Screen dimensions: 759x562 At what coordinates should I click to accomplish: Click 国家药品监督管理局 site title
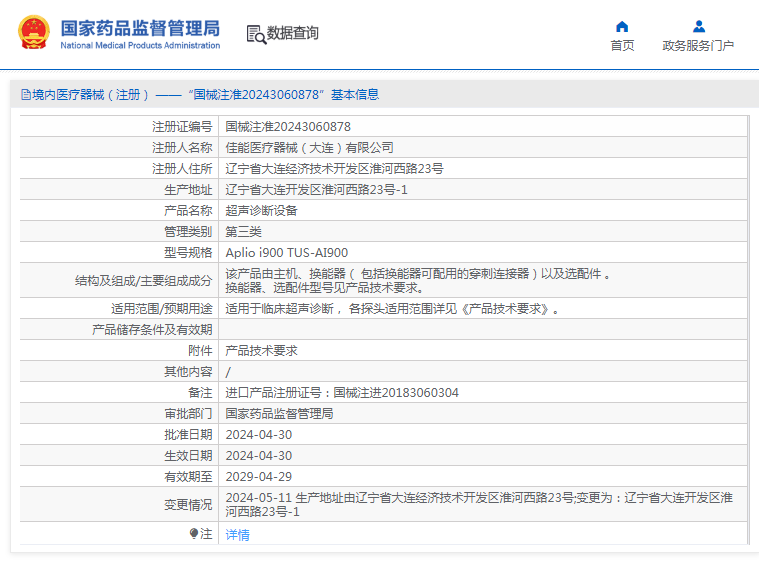[140, 28]
